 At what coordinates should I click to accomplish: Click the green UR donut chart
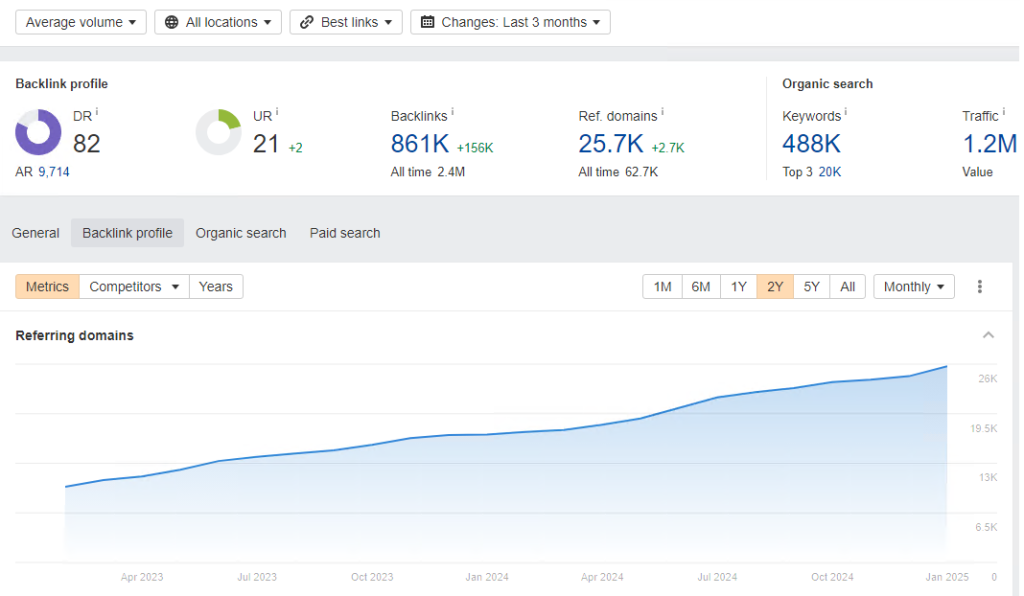click(x=218, y=133)
